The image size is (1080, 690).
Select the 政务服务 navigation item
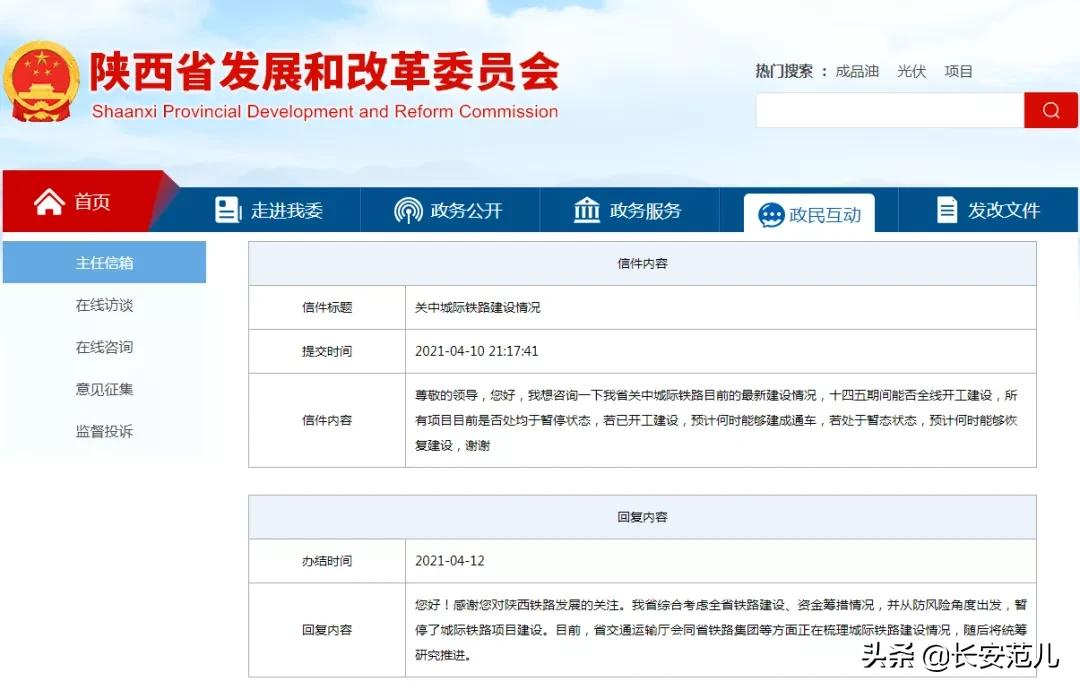(629, 210)
